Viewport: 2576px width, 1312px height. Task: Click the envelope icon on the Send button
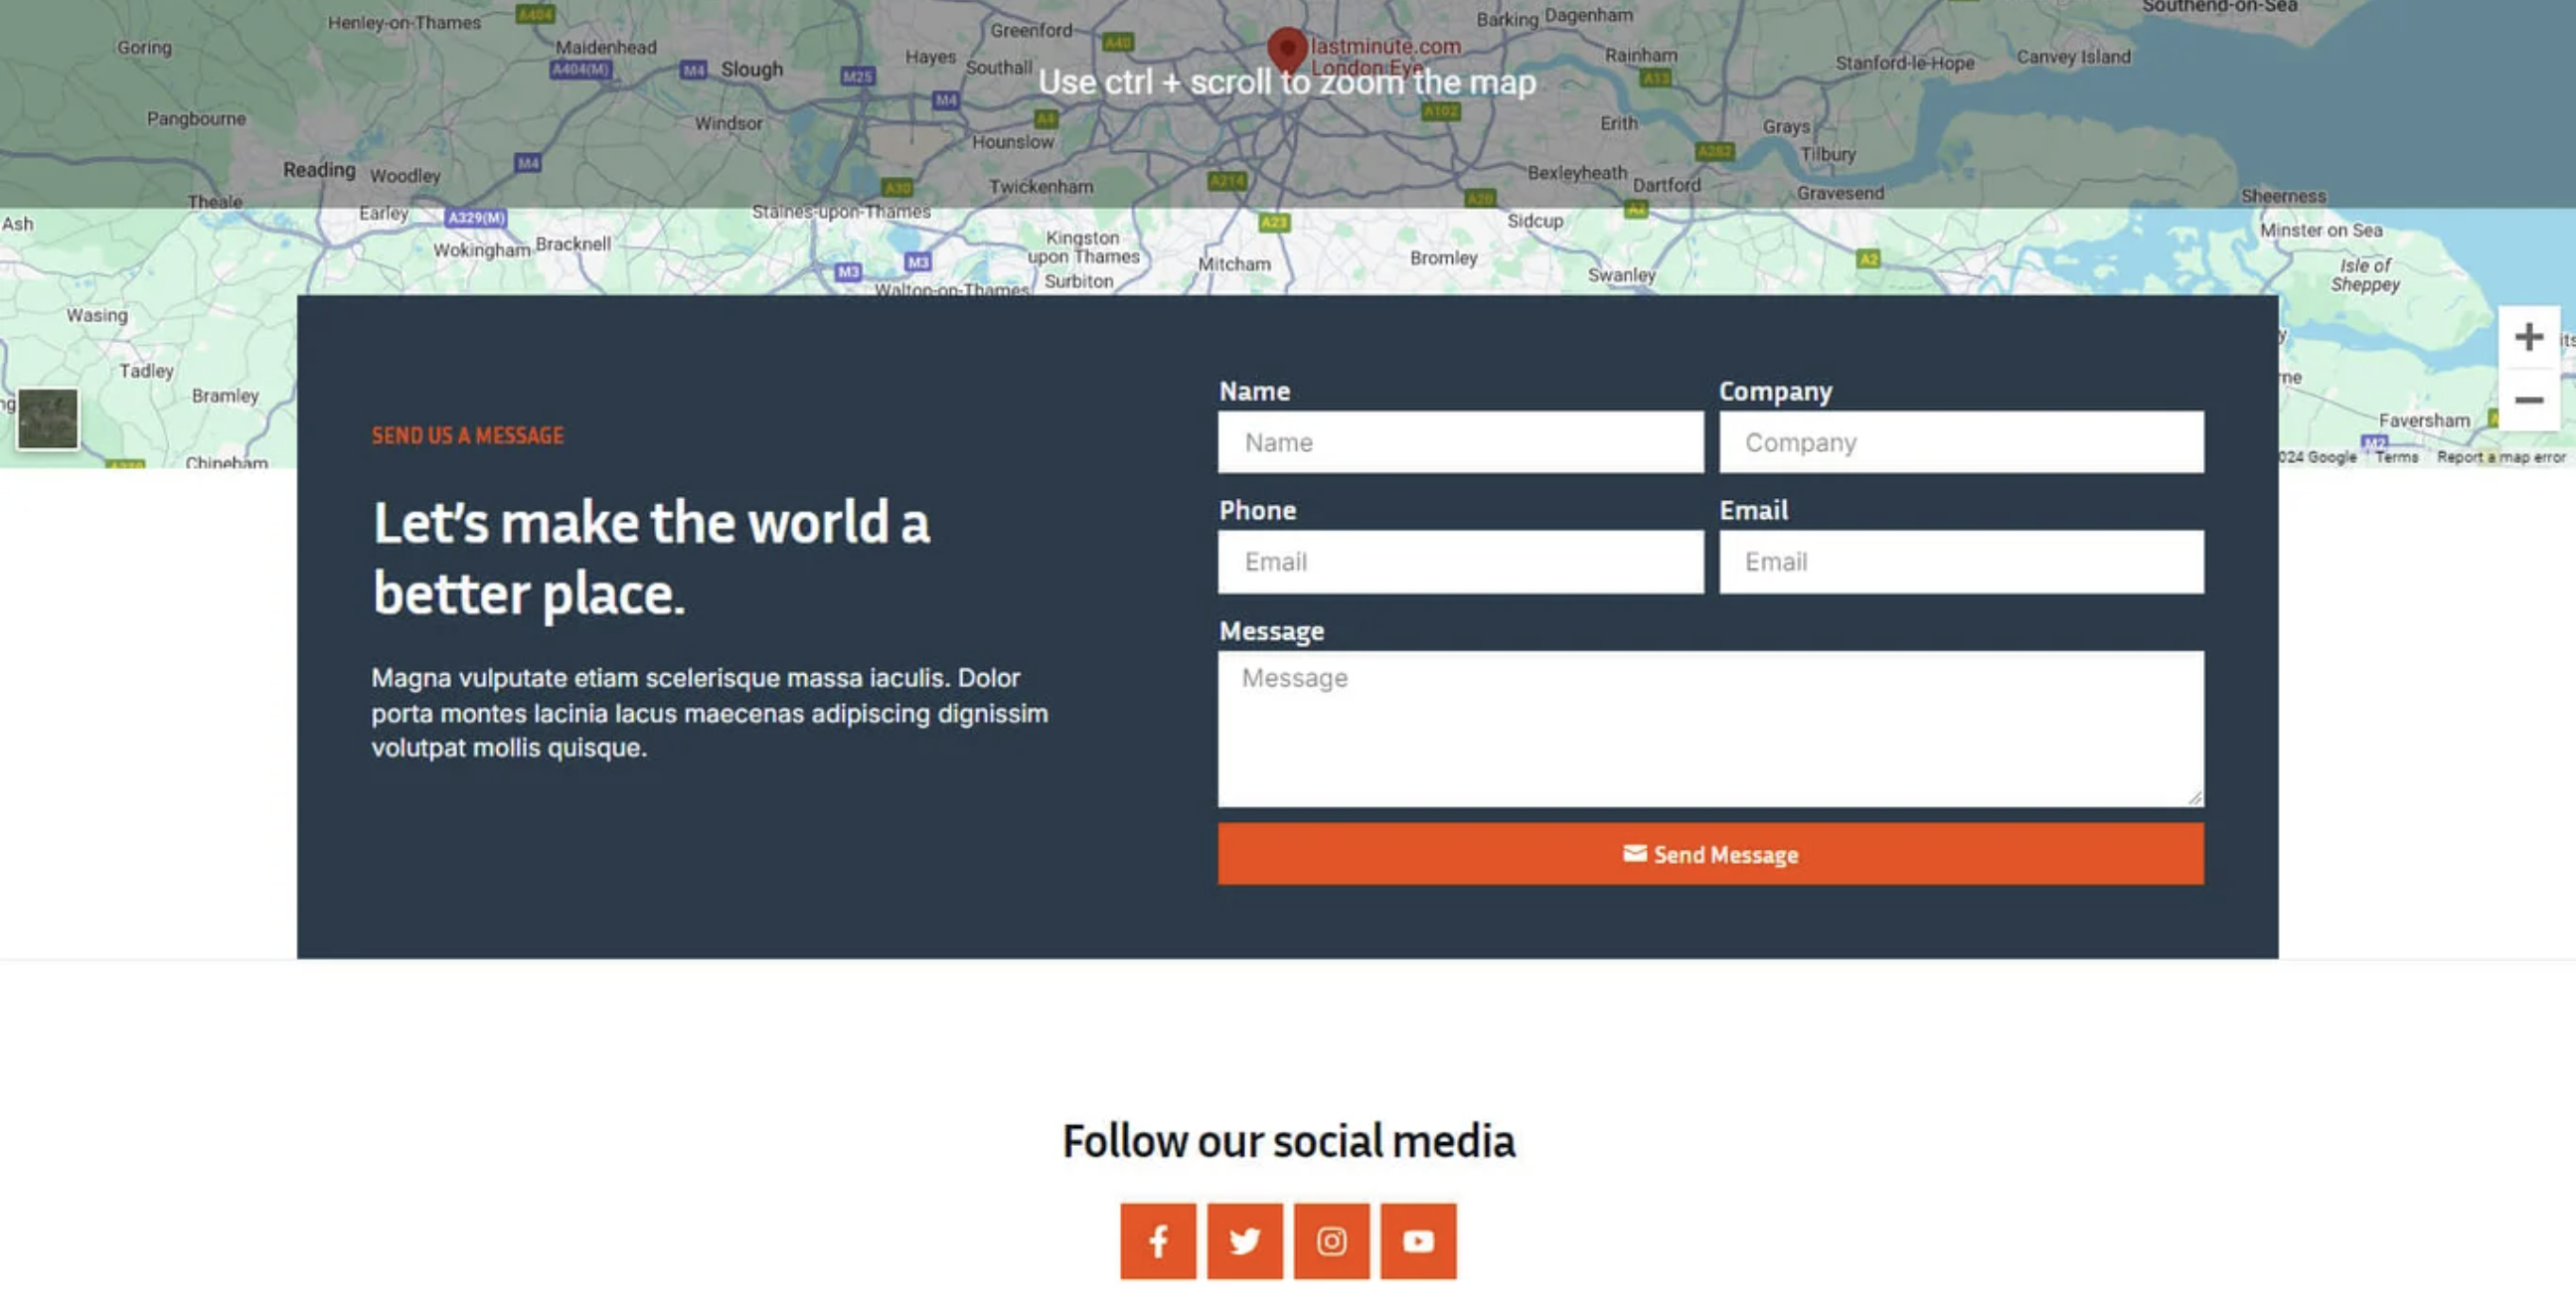point(1634,853)
